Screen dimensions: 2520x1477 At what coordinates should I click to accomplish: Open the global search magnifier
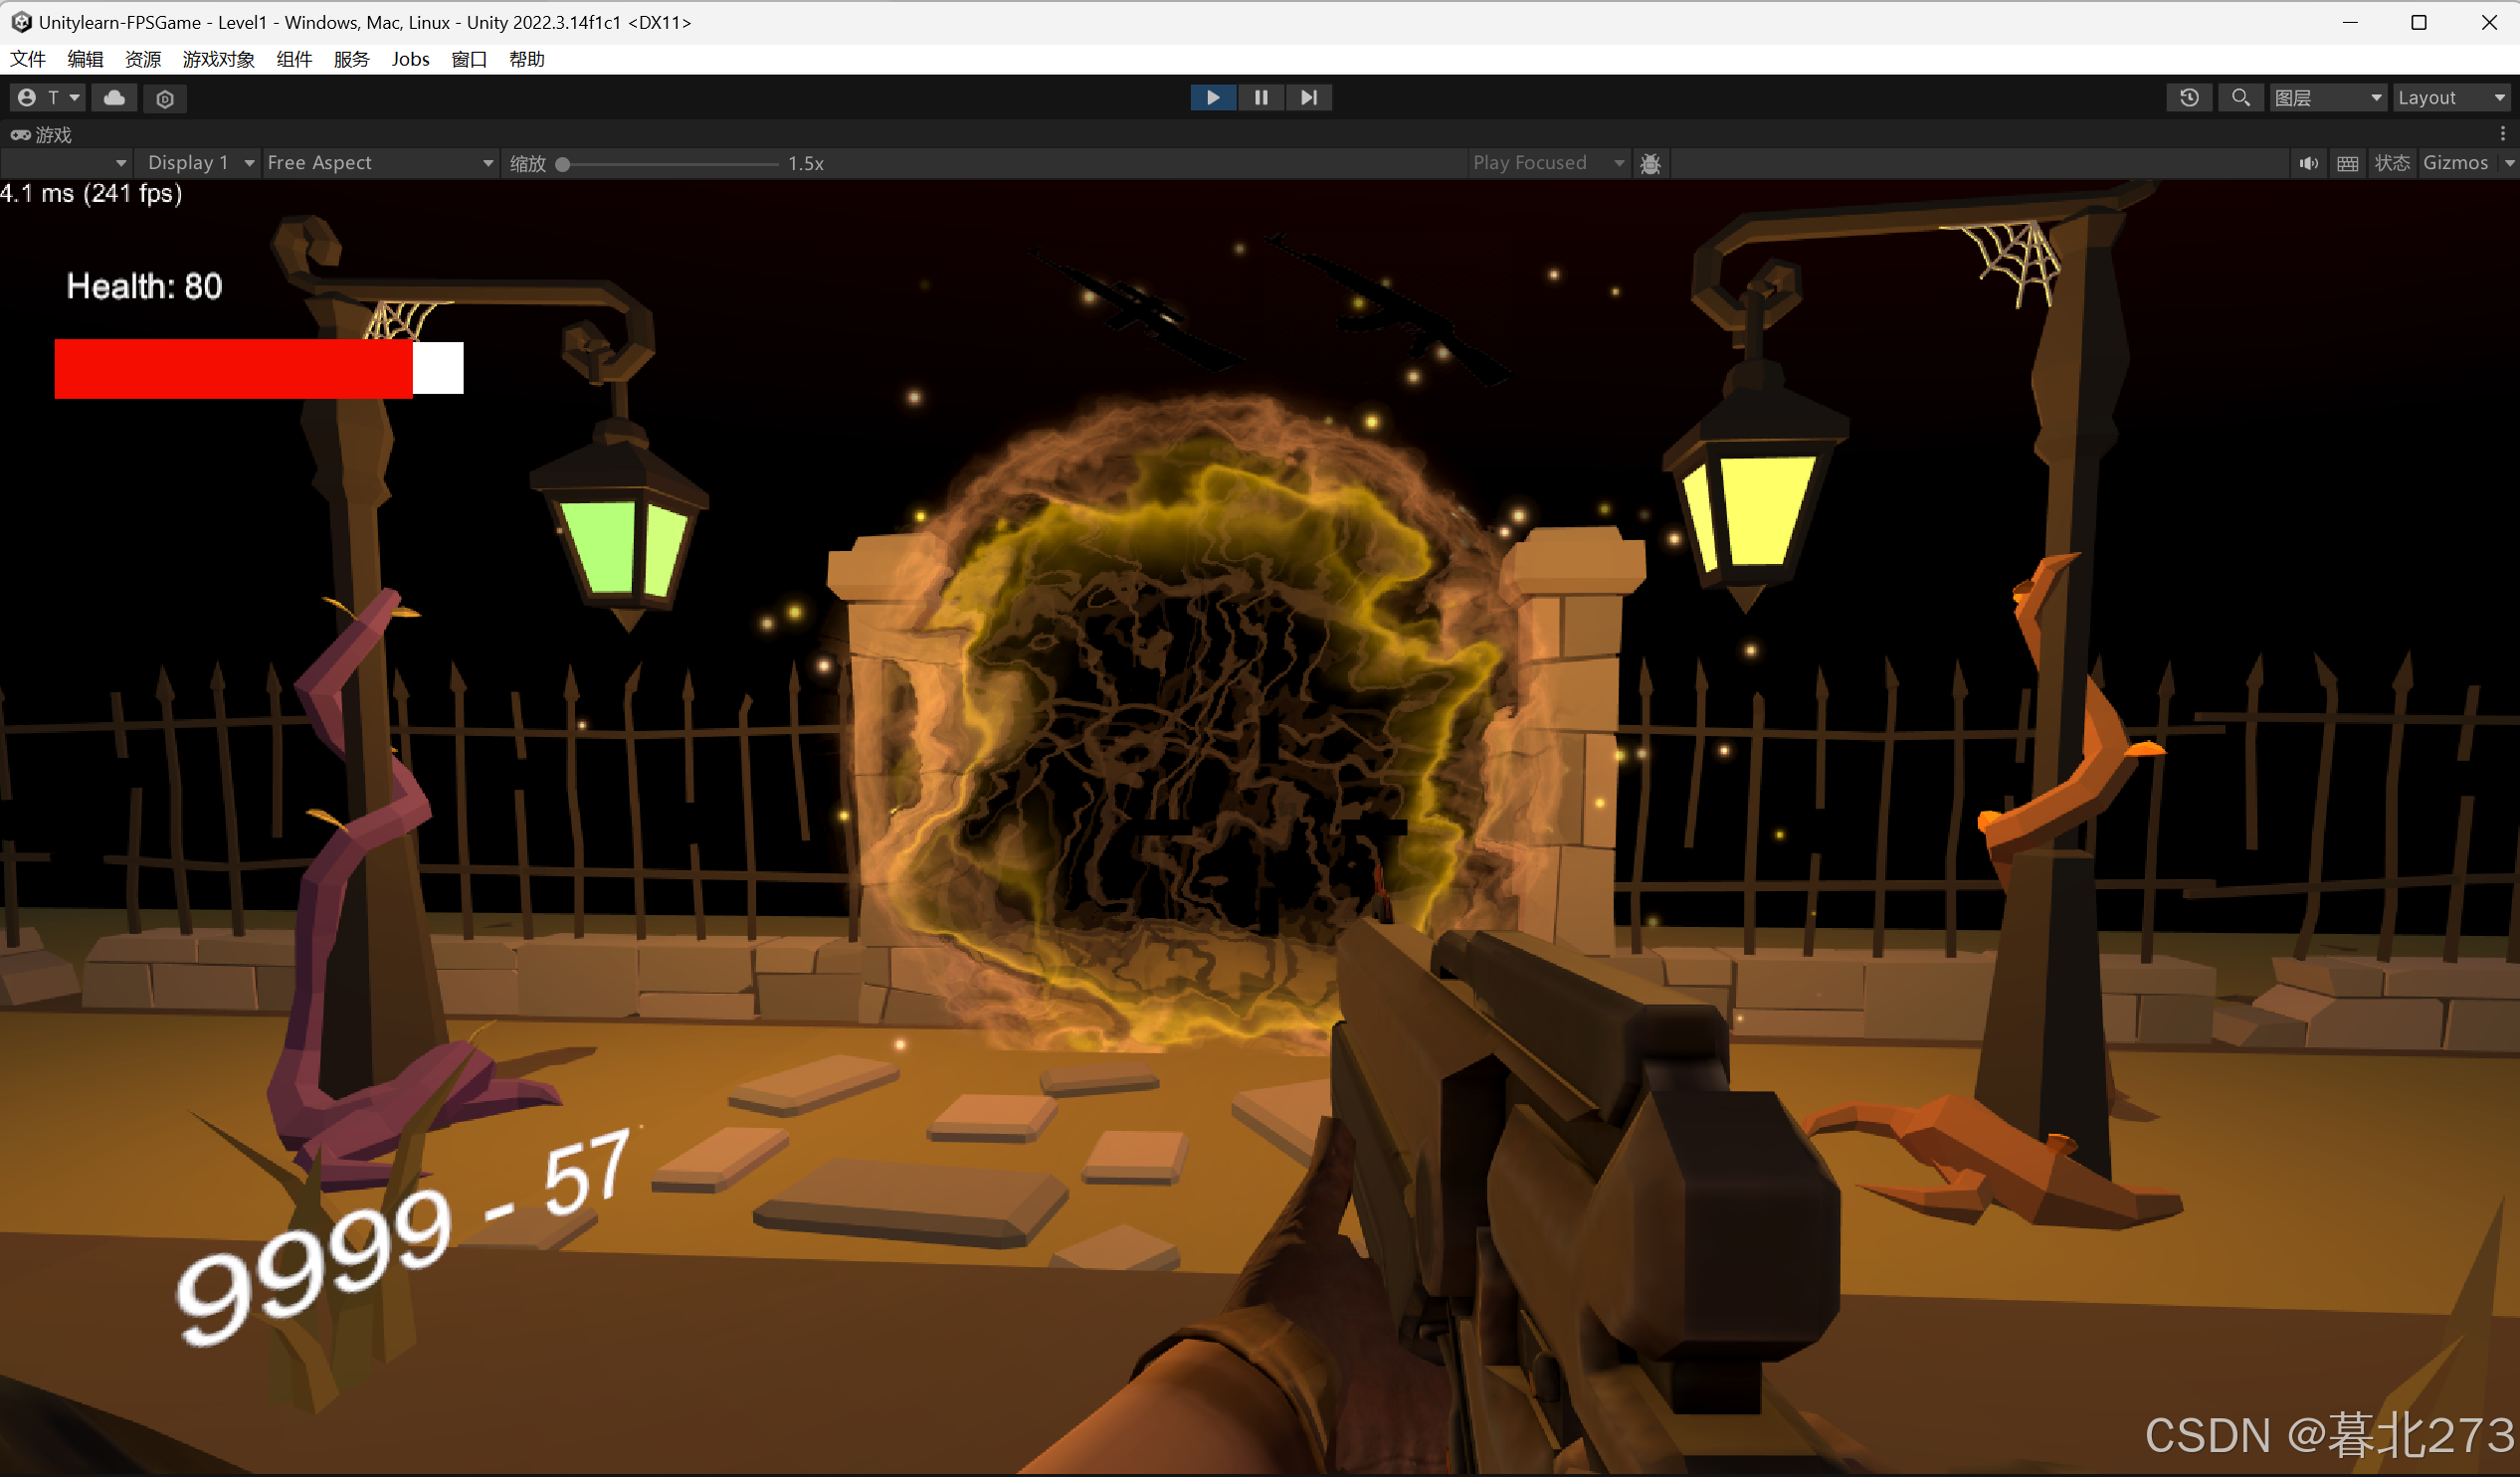pos(2240,97)
